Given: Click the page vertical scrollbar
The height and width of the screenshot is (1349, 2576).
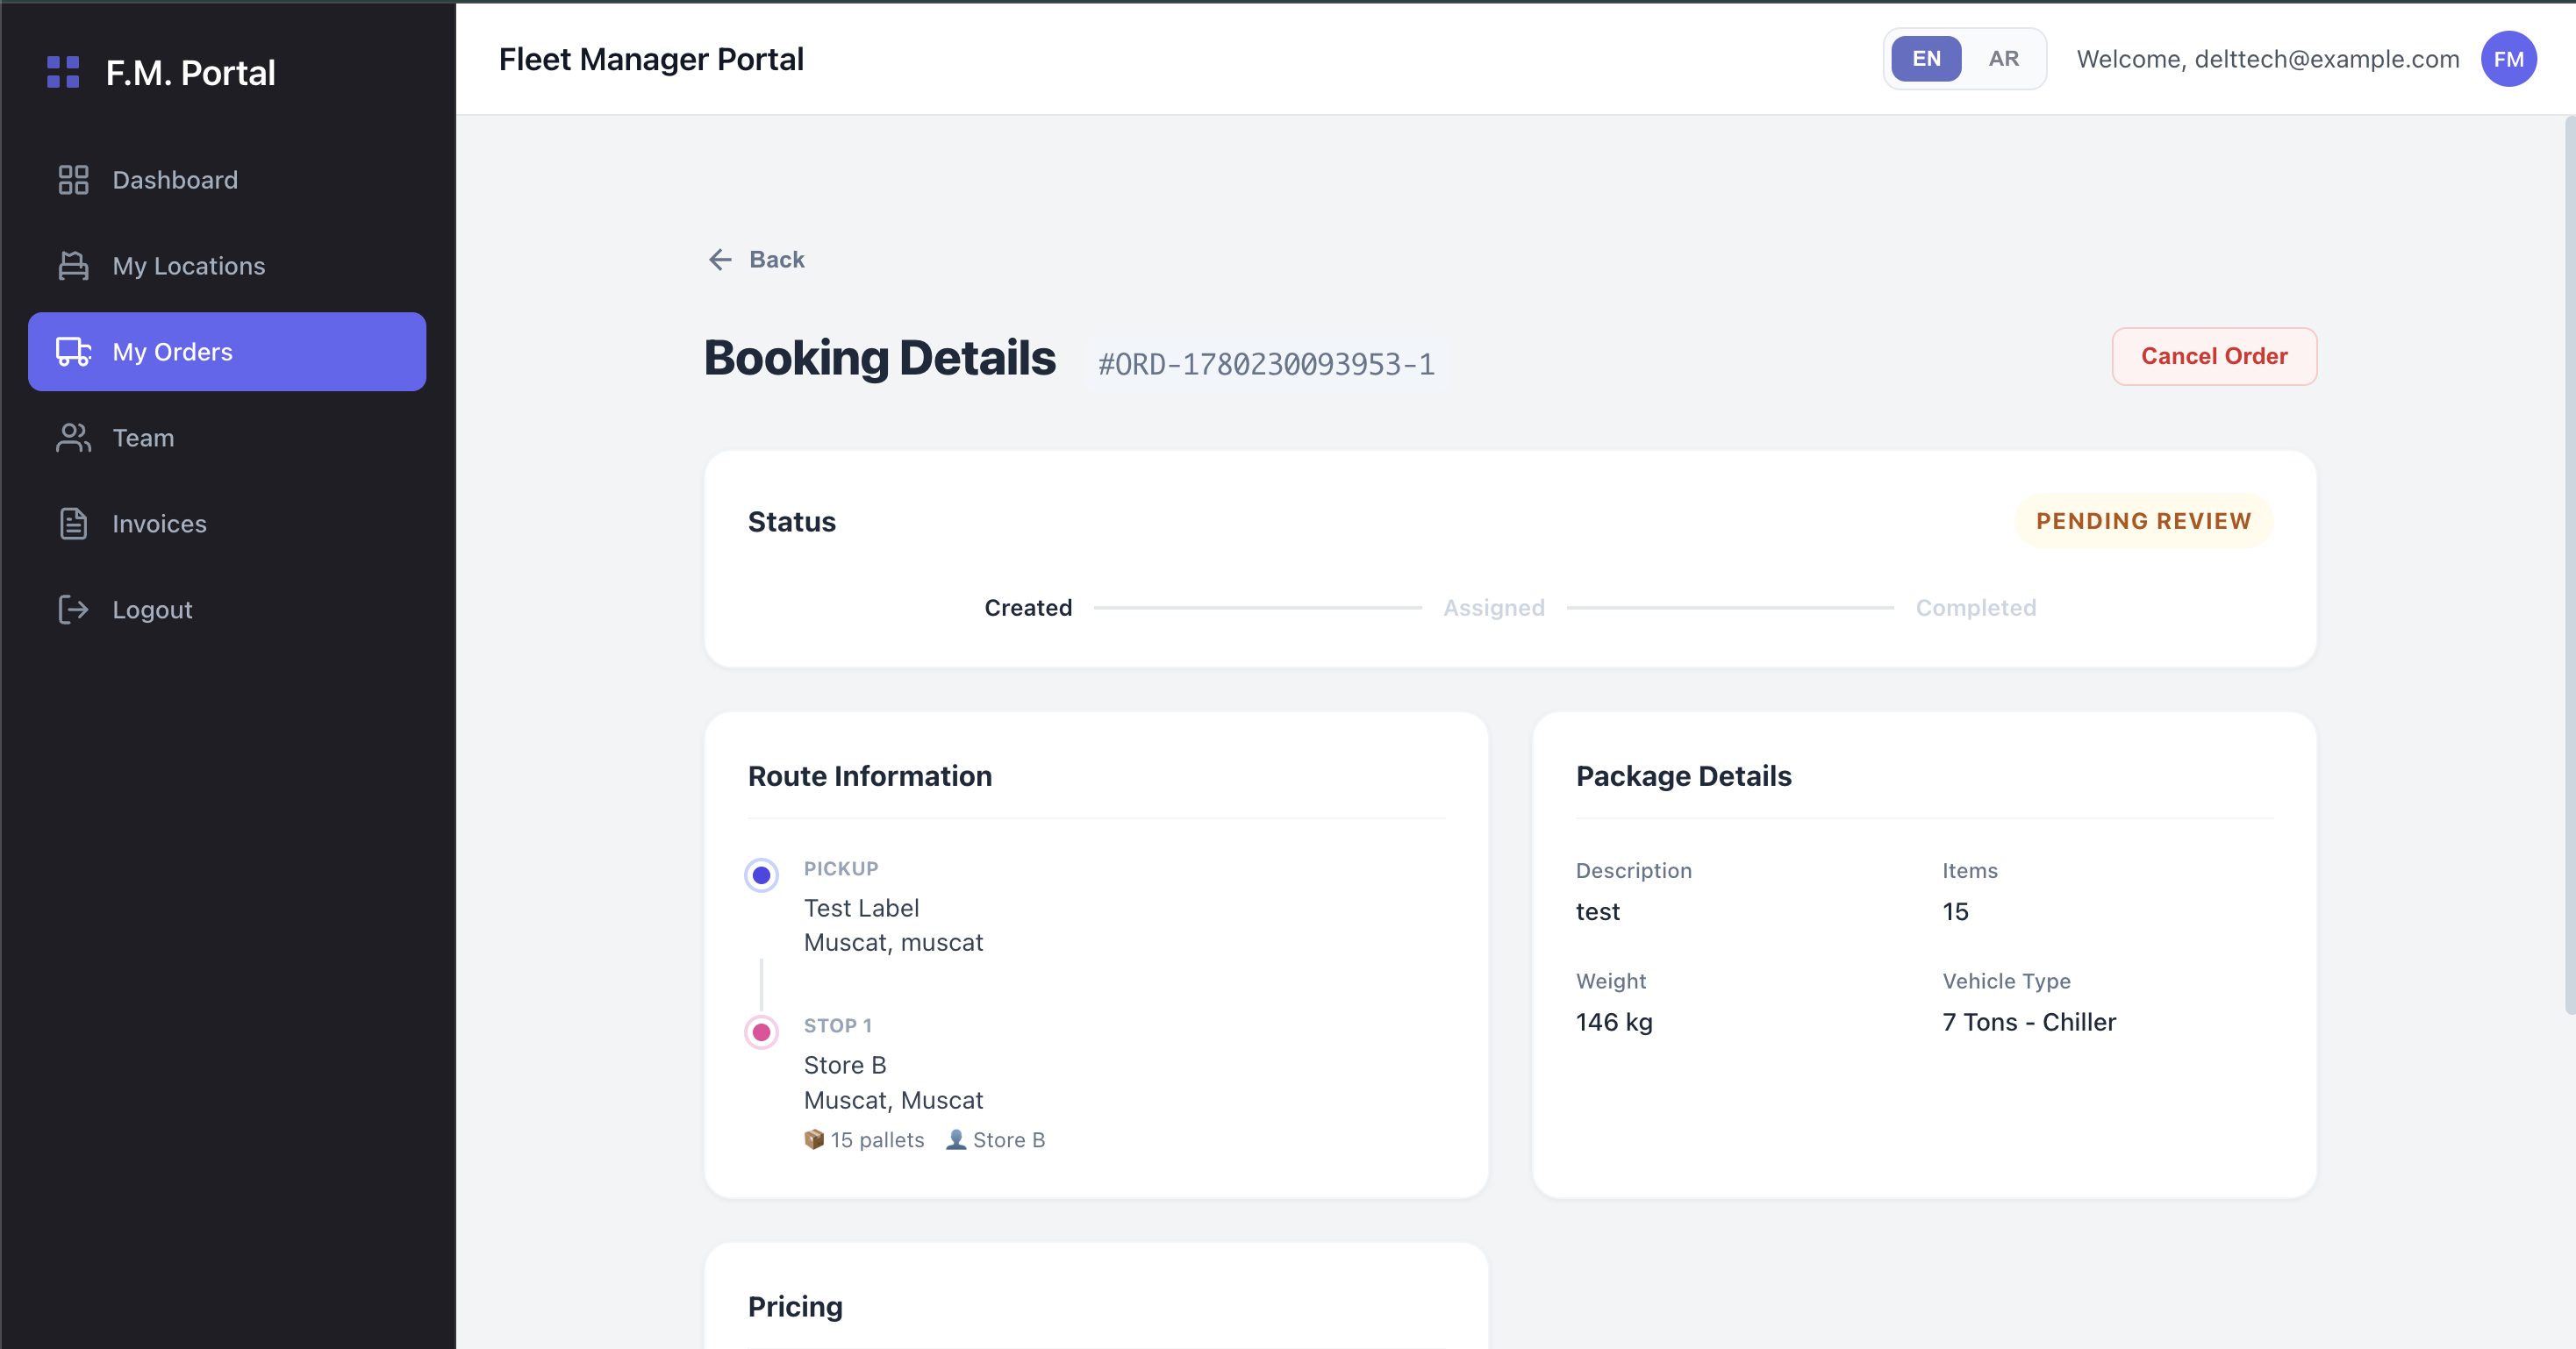Looking at the screenshot, I should coord(2569,565).
